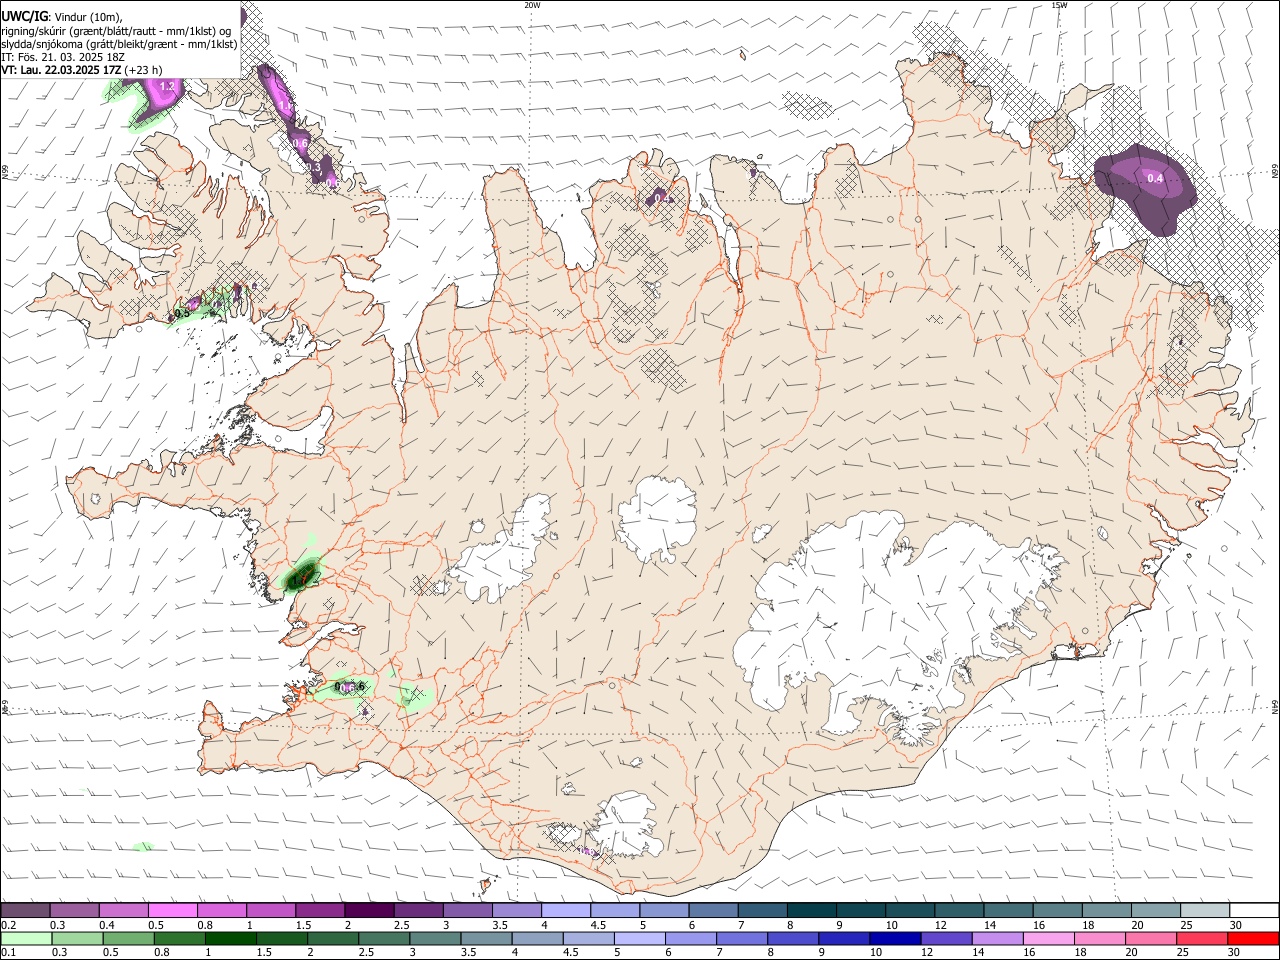The image size is (1280, 960).
Task: Click the '0.4' value in the northeast snow cell
Action: click(x=1155, y=178)
